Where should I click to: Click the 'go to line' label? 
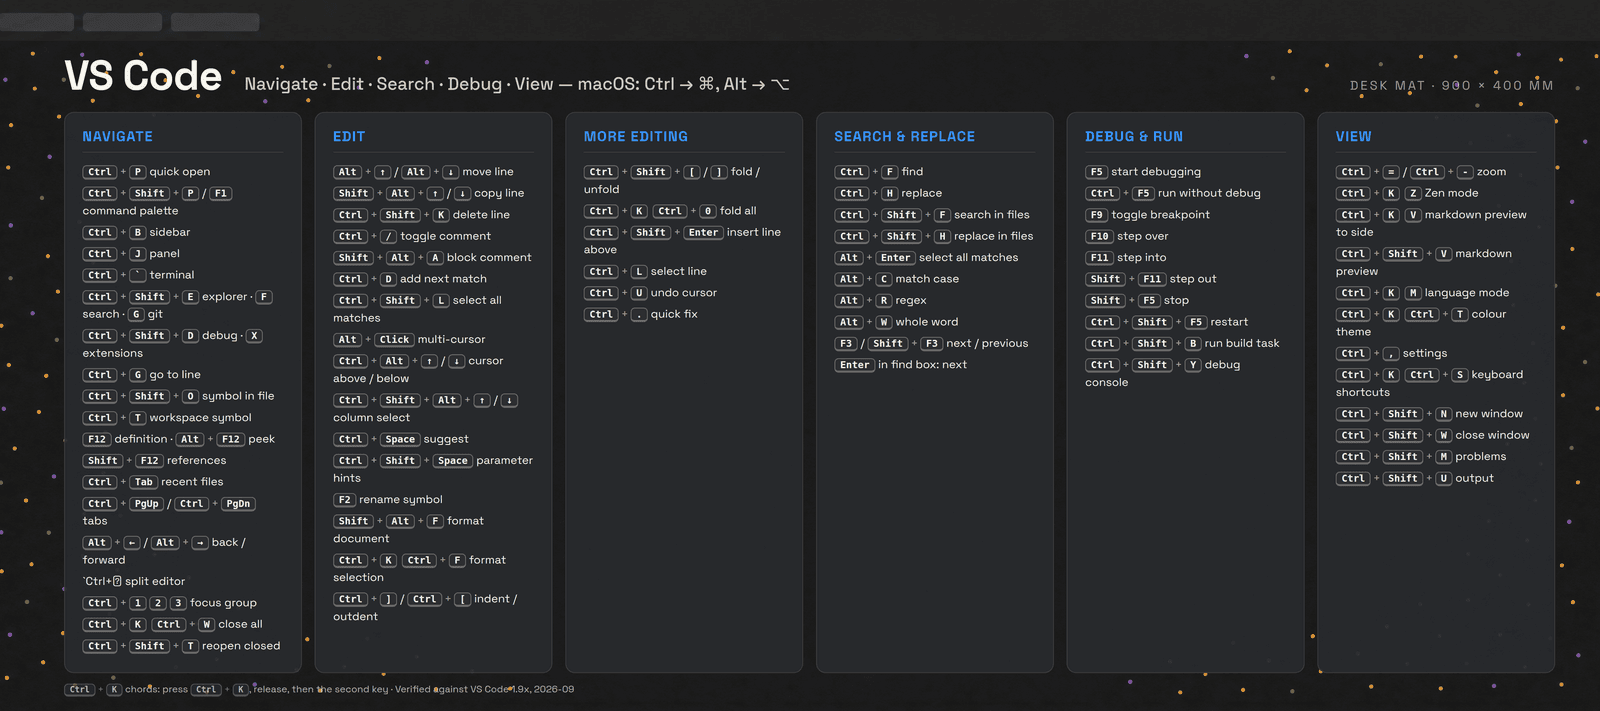click(175, 375)
